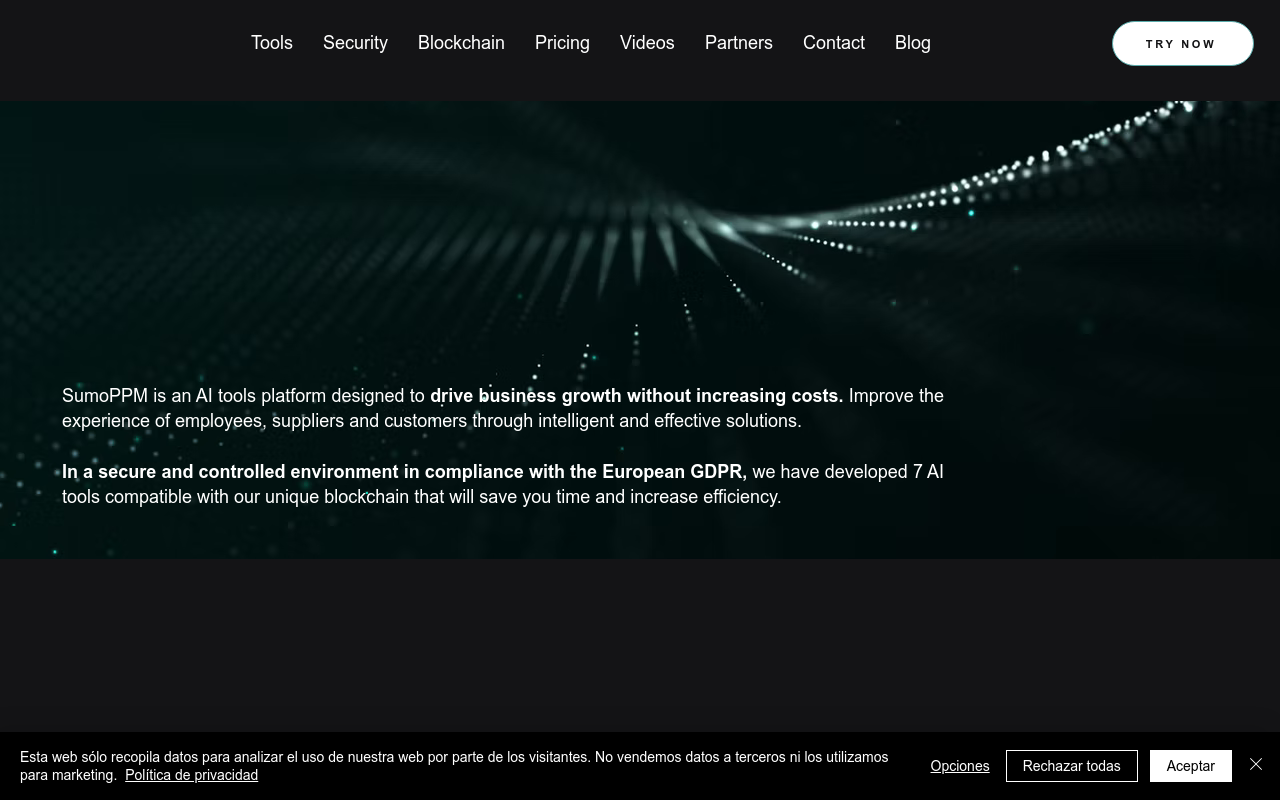Reject all cookies with Rechazar todas
The image size is (1280, 800).
pos(1072,766)
